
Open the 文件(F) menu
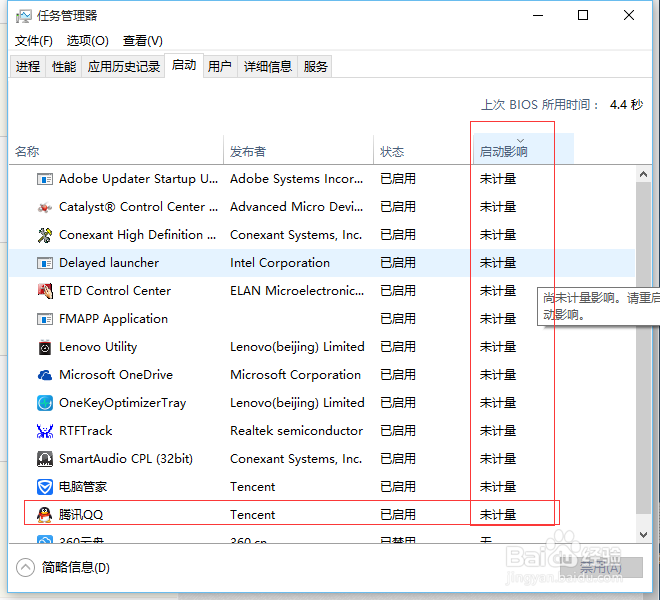pyautogui.click(x=34, y=41)
